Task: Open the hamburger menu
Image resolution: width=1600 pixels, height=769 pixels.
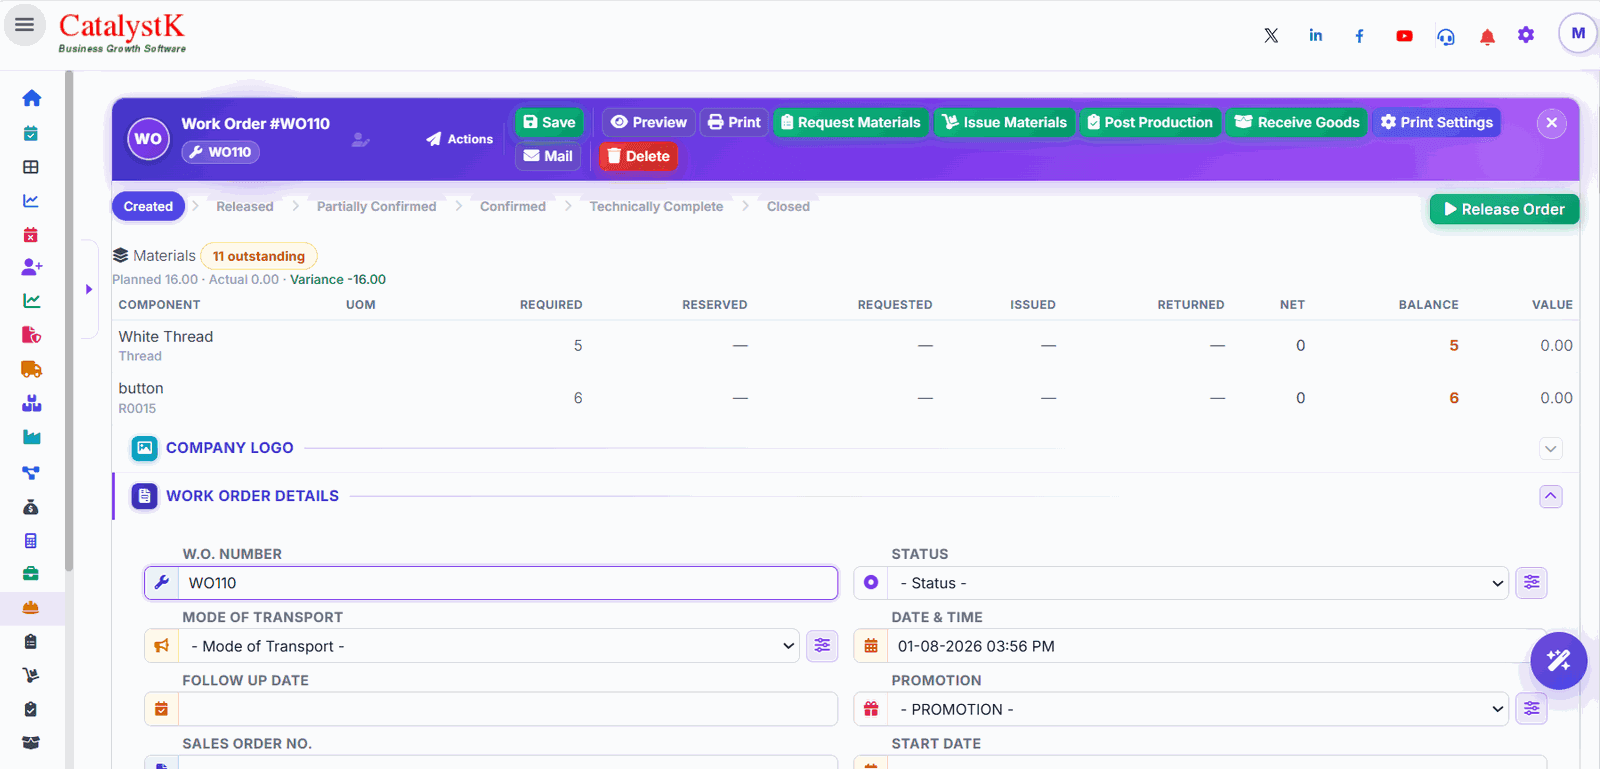Action: point(25,25)
